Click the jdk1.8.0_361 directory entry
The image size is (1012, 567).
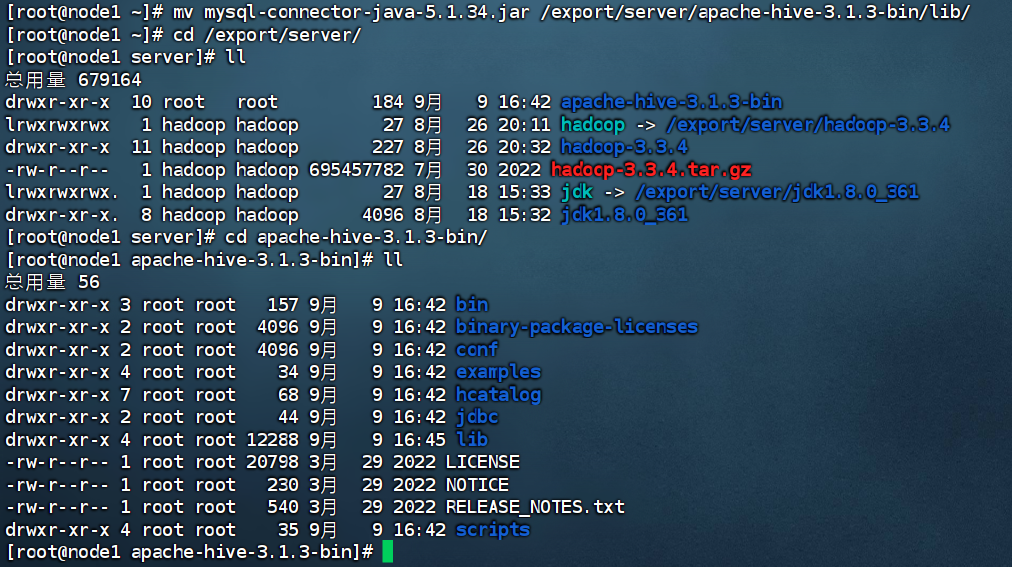624,215
